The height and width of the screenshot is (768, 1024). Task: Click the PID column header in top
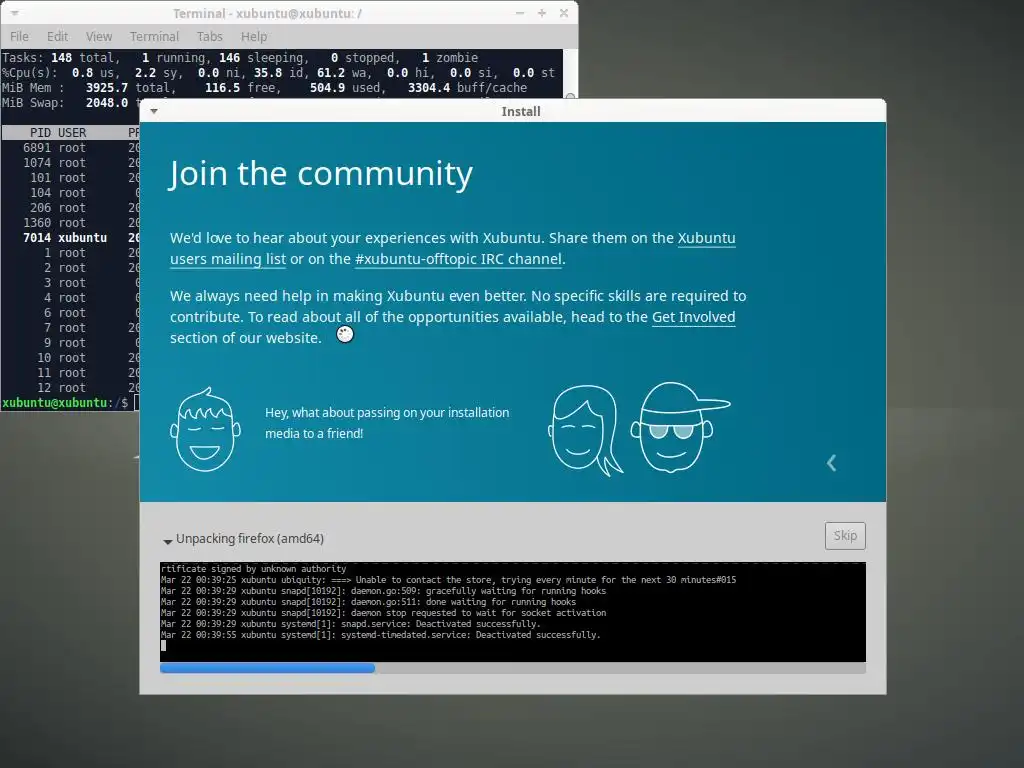[x=40, y=133]
